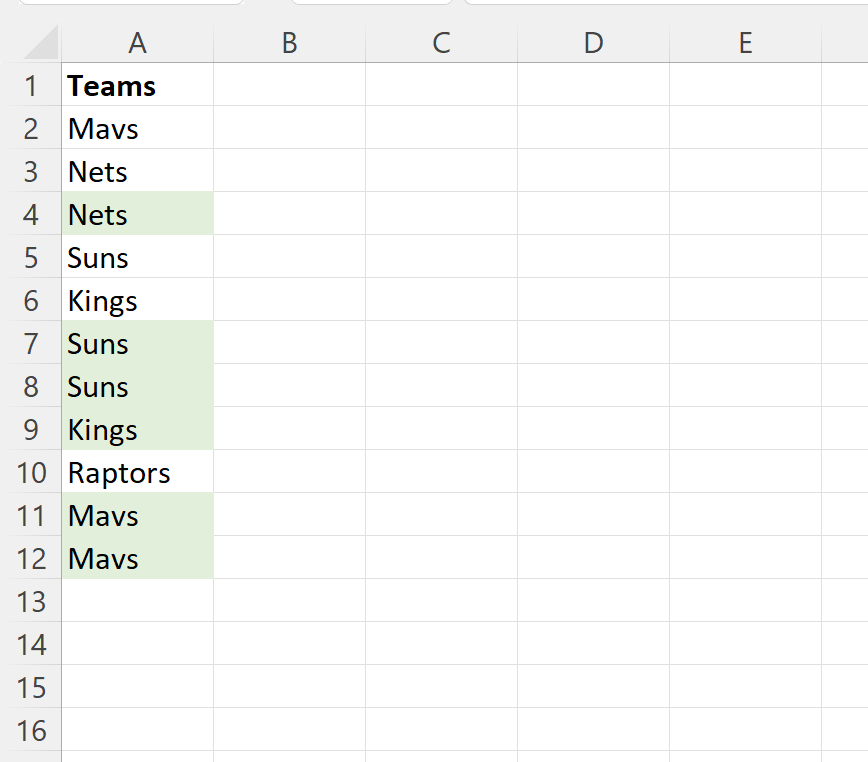This screenshot has height=762, width=868.
Task: Select Kings cell in row 6
Action: [137, 299]
